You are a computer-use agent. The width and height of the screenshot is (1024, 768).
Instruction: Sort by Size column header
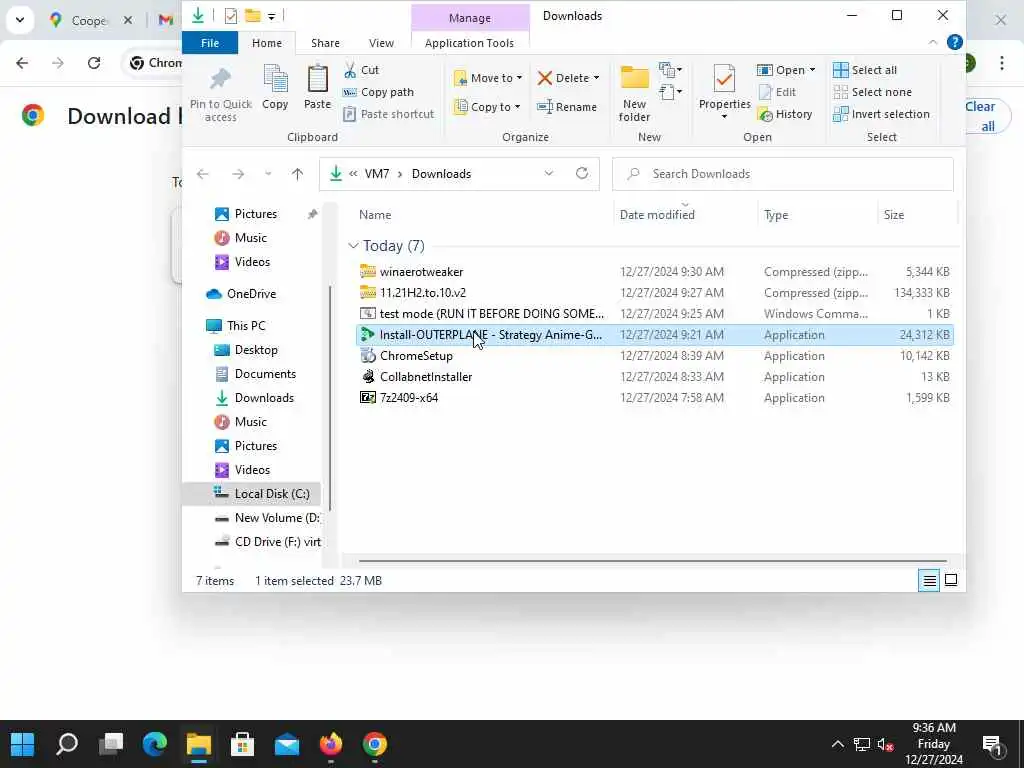click(893, 215)
